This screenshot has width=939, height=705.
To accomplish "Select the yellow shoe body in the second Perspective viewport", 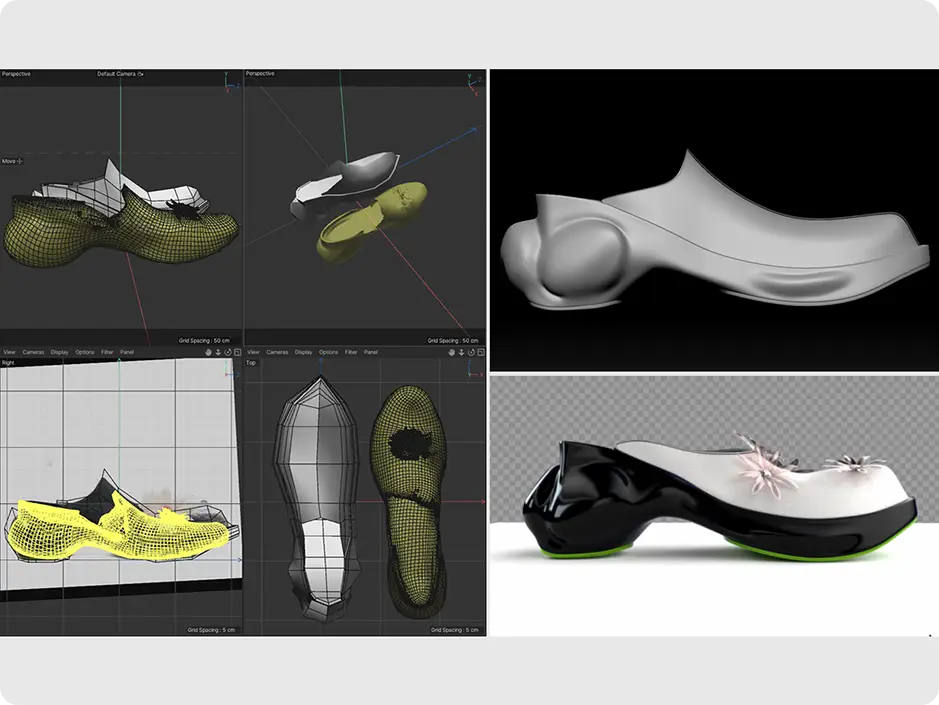I will click(371, 222).
